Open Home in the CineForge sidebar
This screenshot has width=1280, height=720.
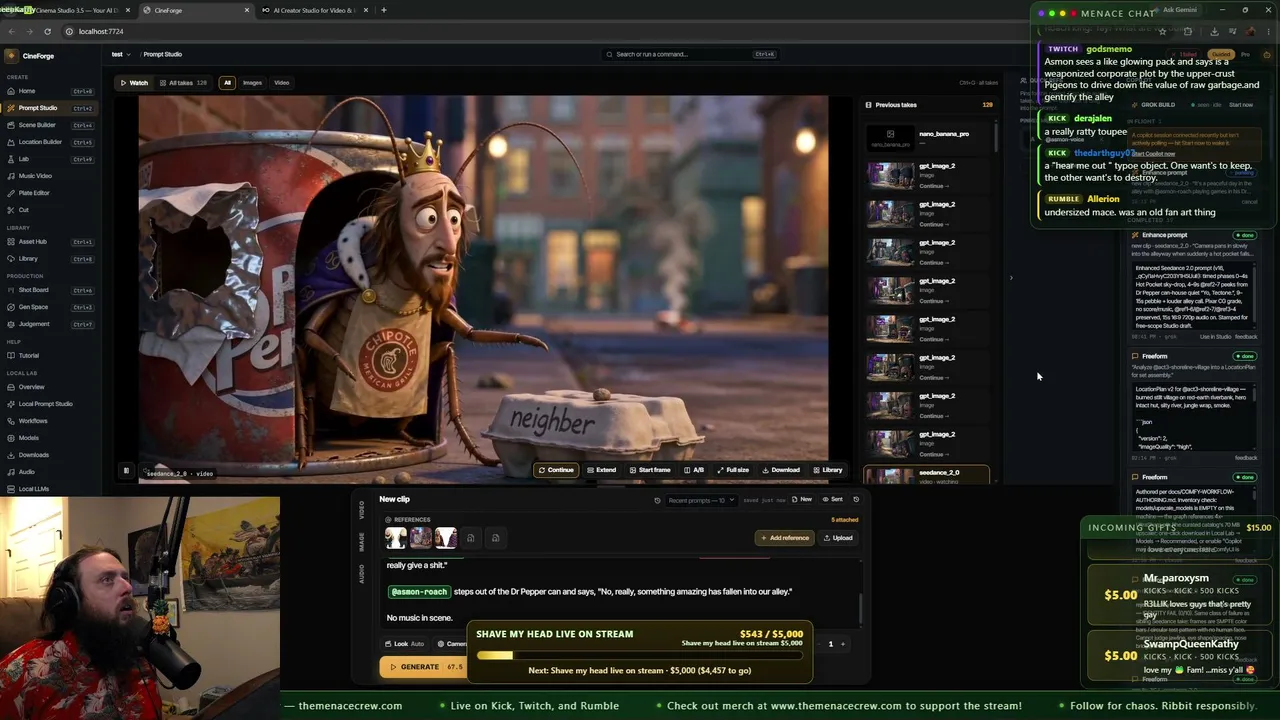point(50,91)
